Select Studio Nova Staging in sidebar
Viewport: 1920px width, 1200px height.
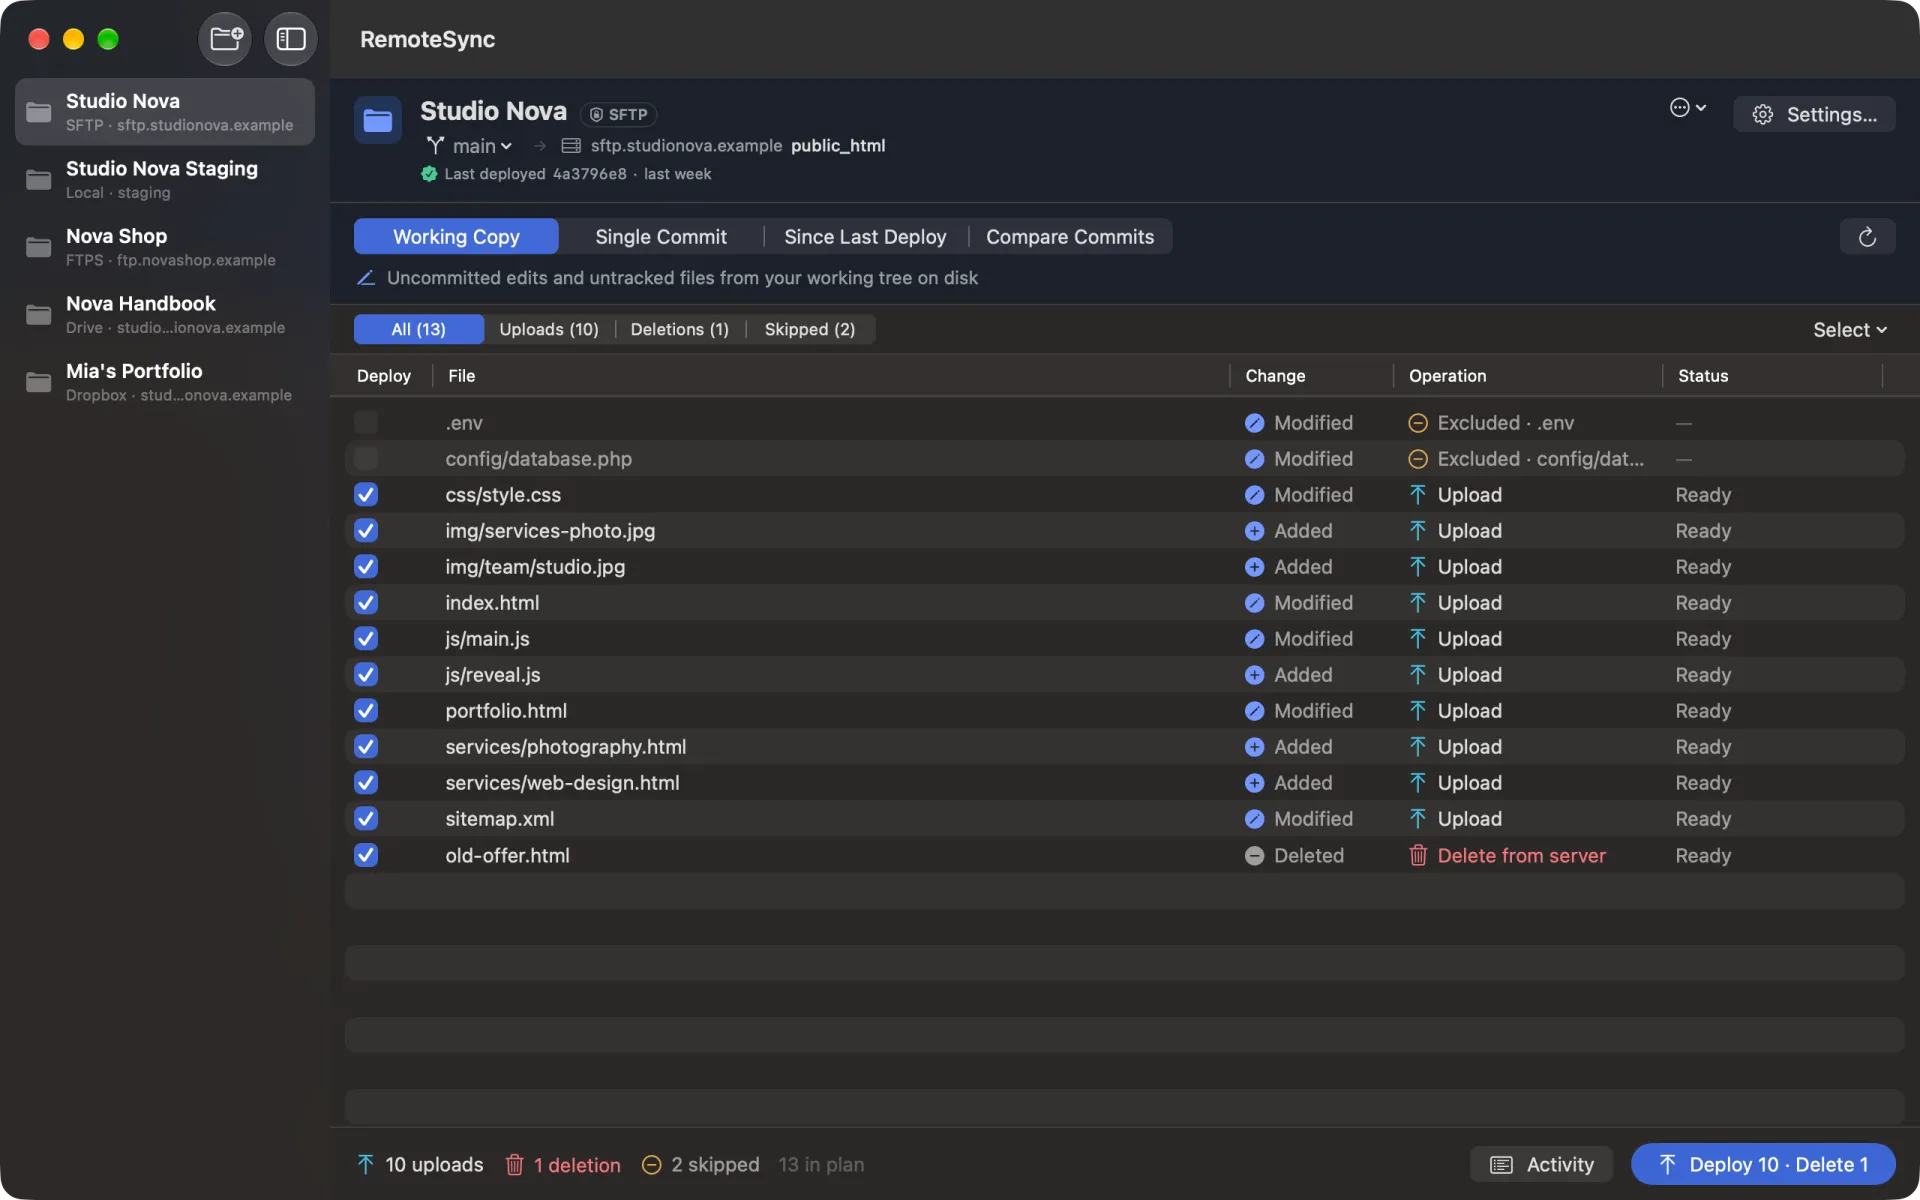pyautogui.click(x=165, y=180)
